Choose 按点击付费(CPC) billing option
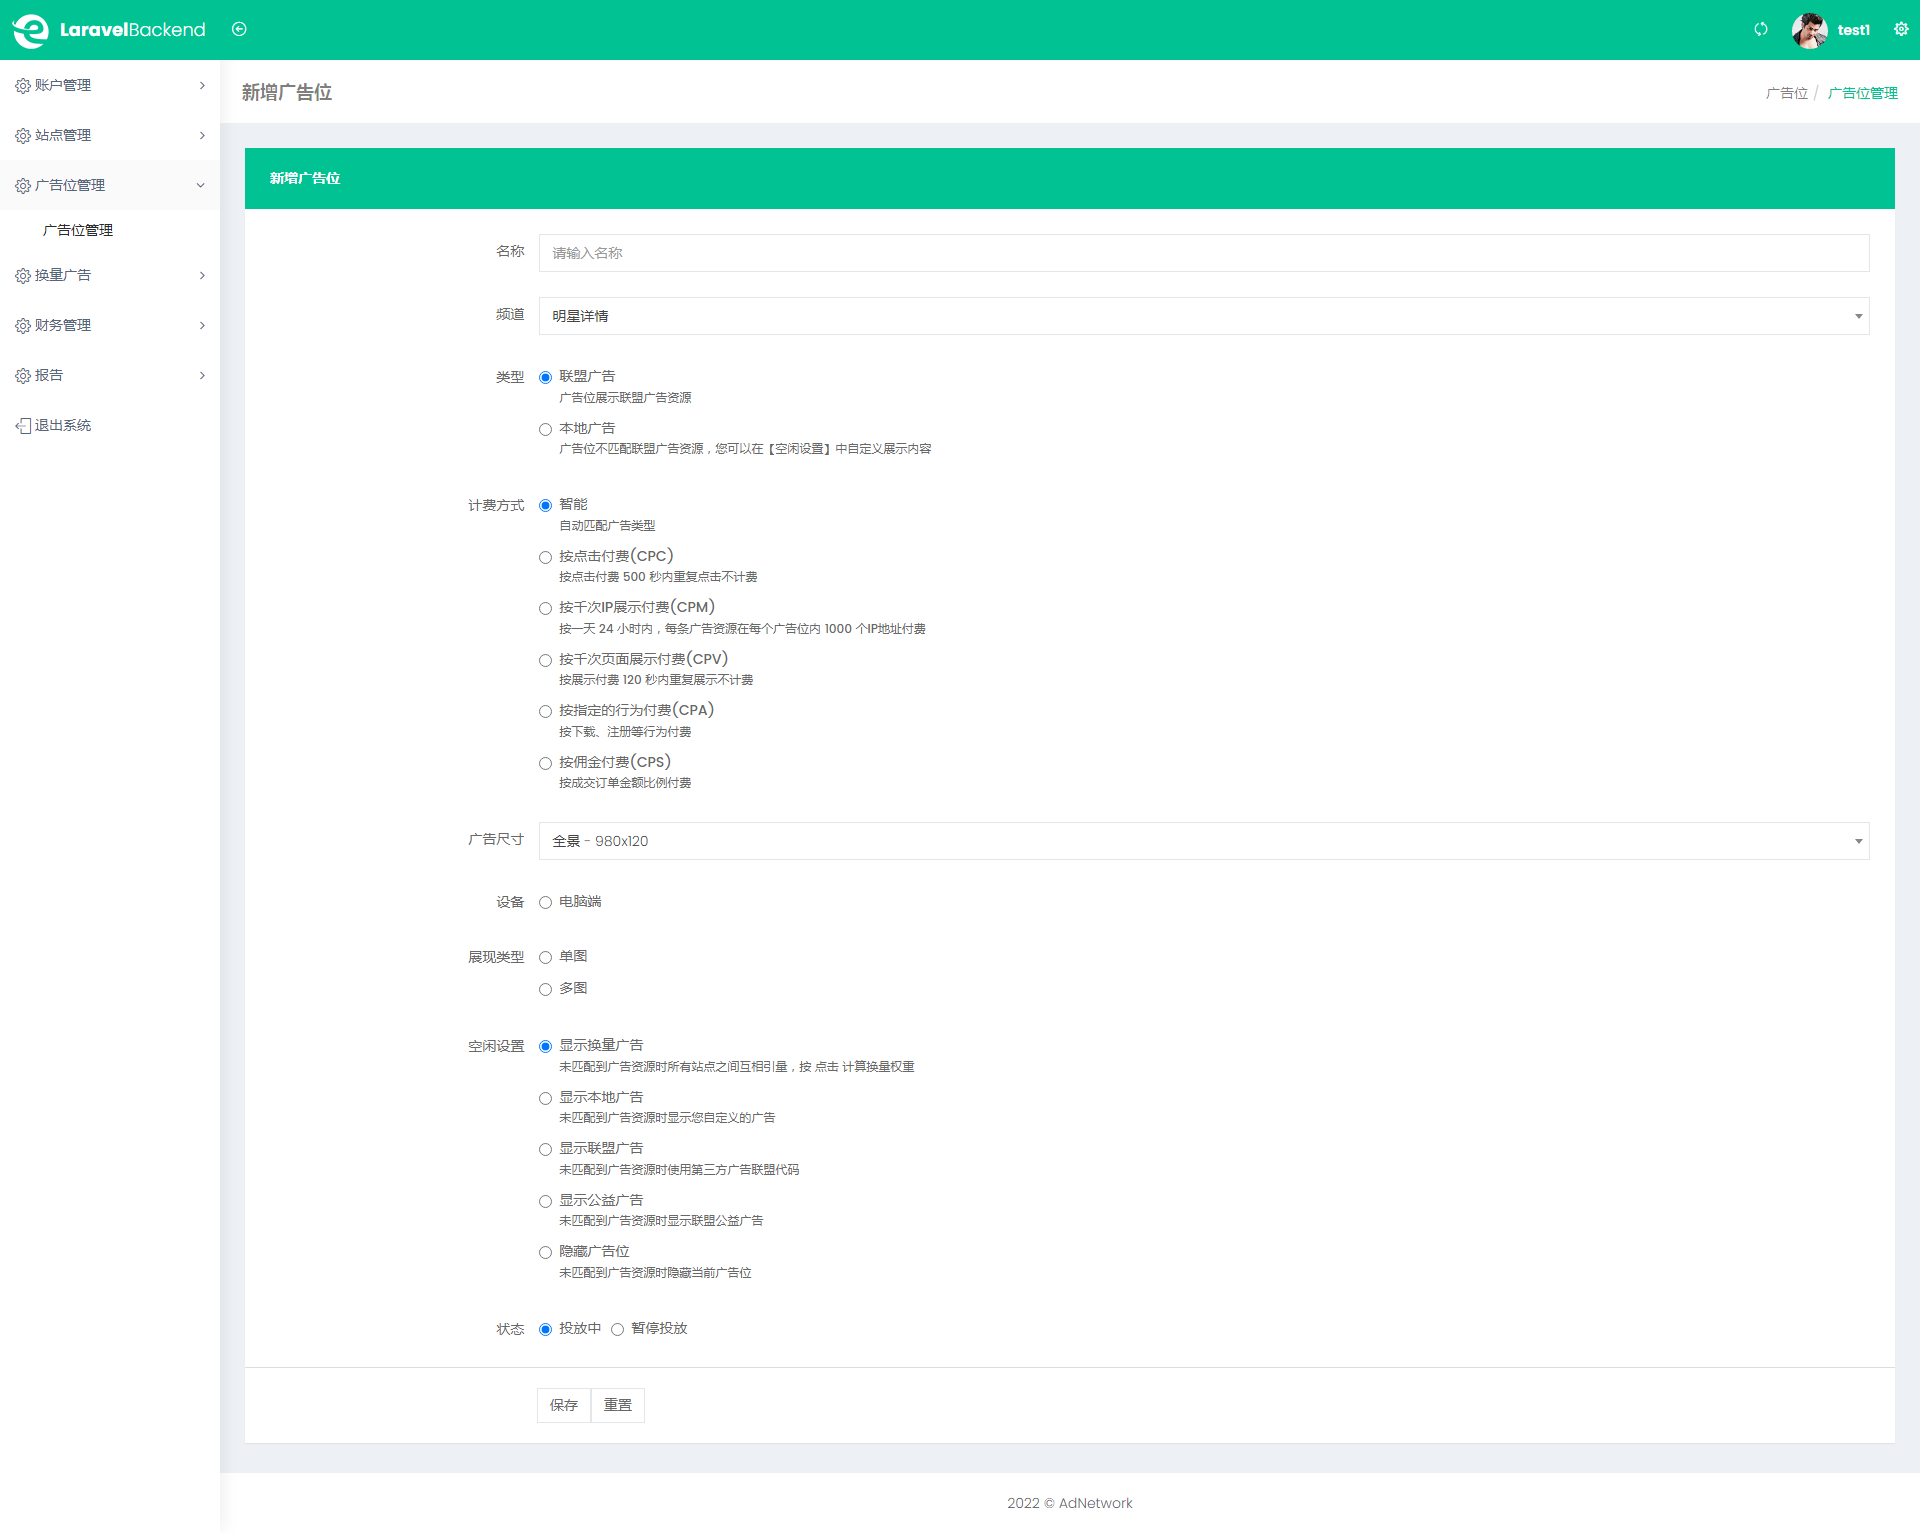 [545, 558]
